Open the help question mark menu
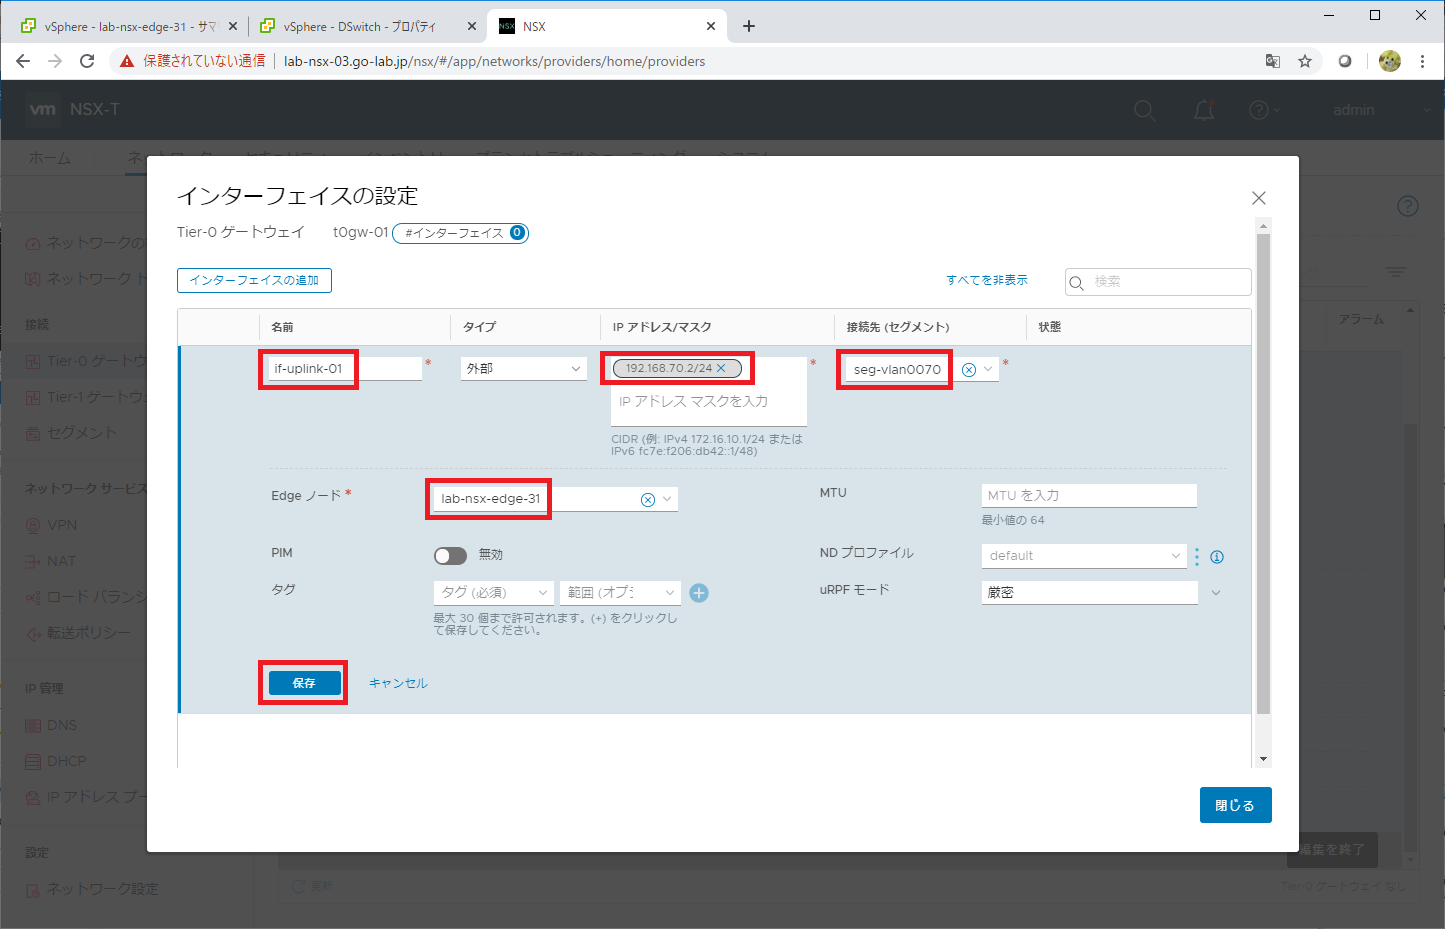 coord(1263,110)
